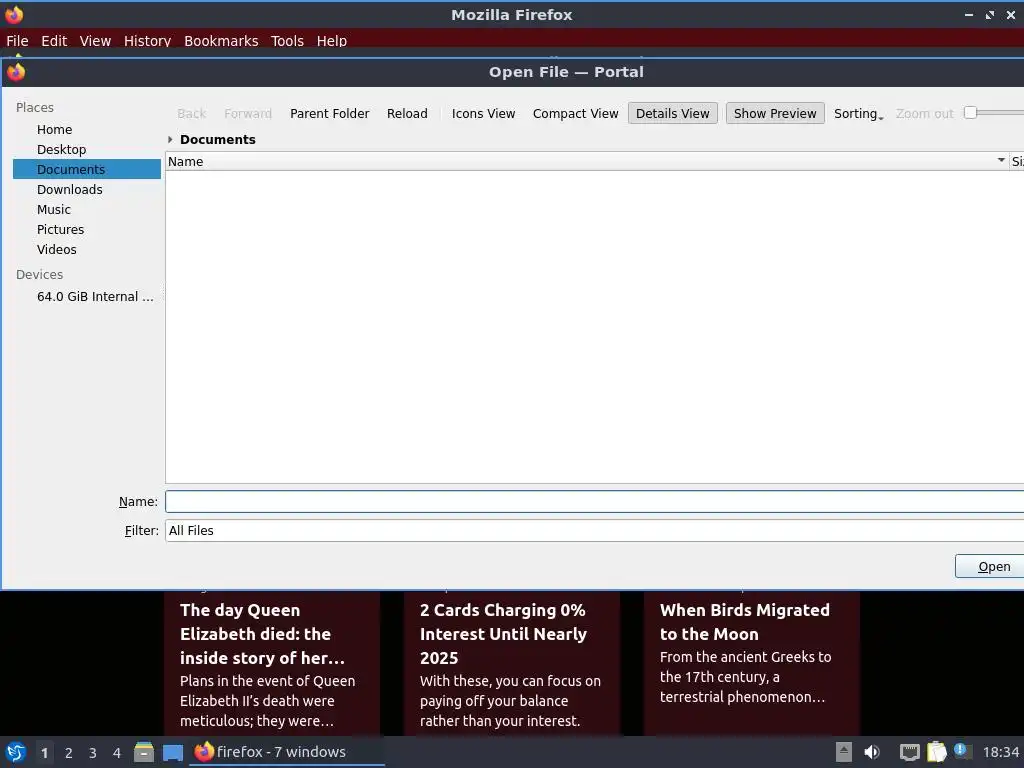This screenshot has height=768, width=1024.
Task: Switch to workspace 1
Action: click(x=44, y=753)
